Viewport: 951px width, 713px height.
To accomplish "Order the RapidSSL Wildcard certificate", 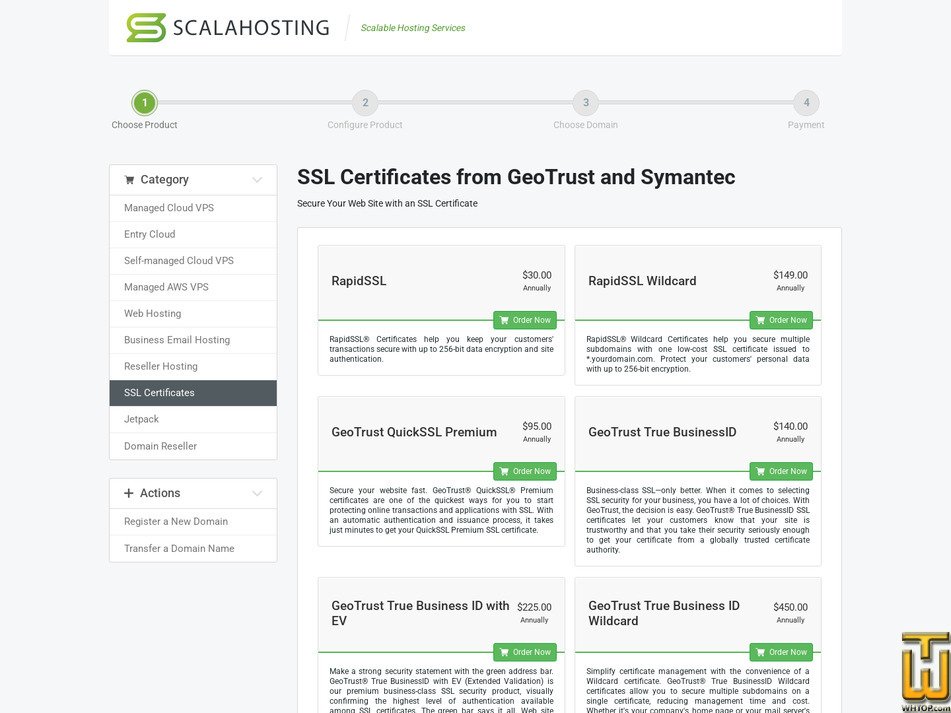I will coord(781,320).
